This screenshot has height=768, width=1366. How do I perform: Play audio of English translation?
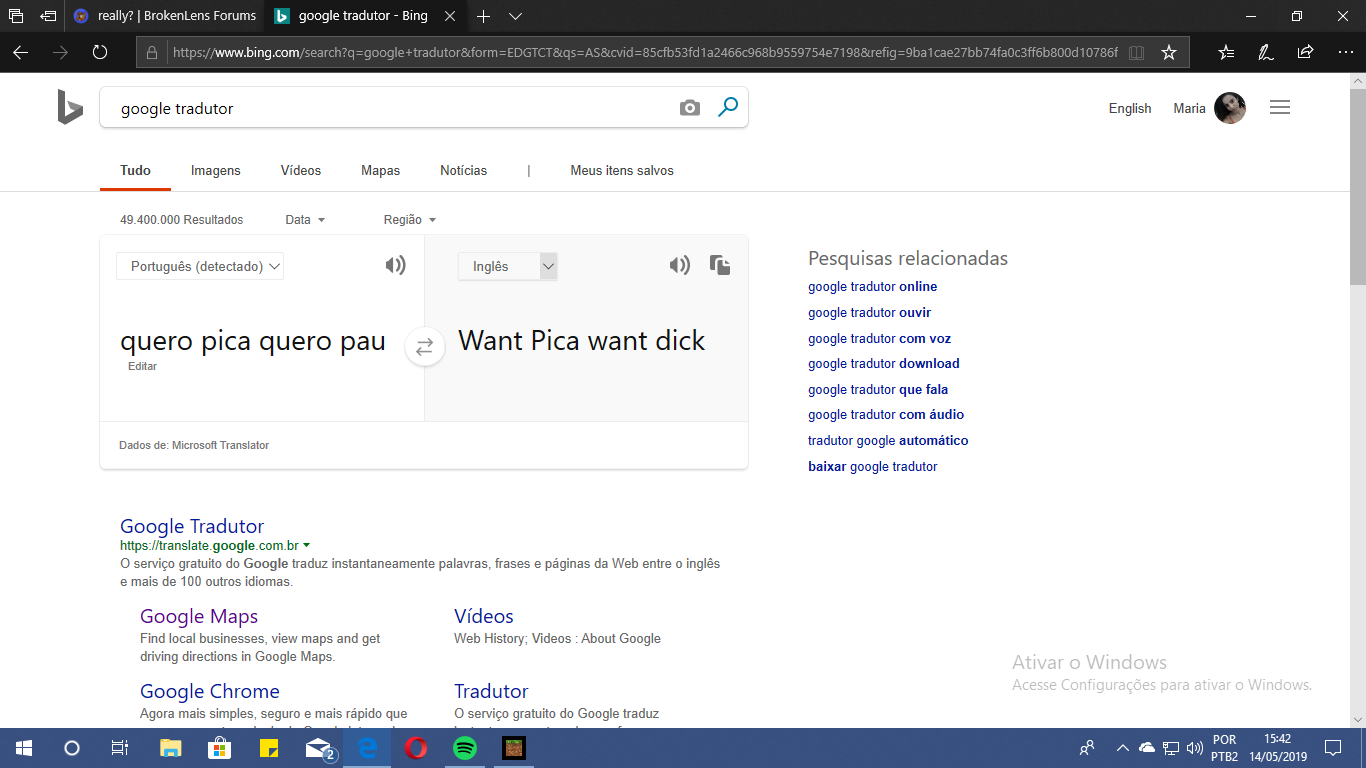coord(680,265)
